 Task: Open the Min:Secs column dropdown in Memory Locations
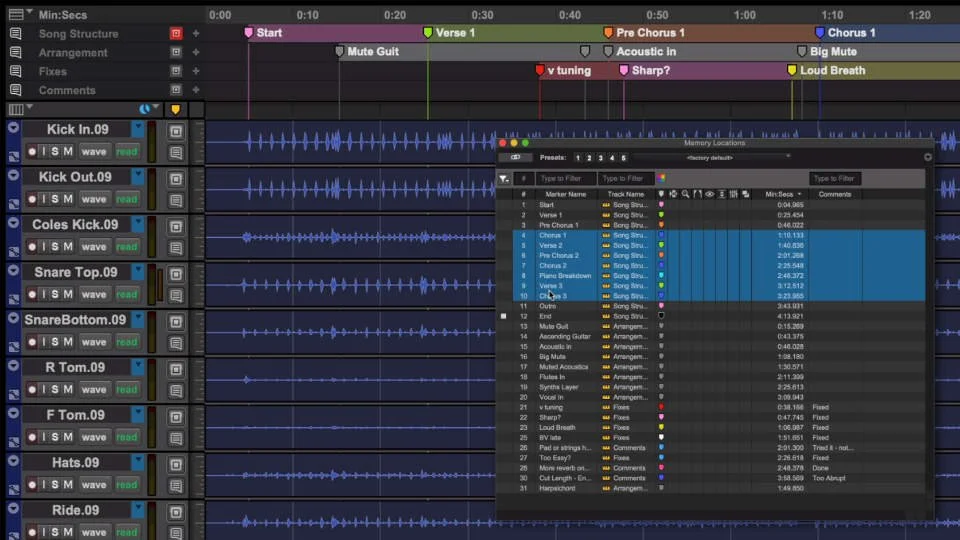[x=799, y=194]
